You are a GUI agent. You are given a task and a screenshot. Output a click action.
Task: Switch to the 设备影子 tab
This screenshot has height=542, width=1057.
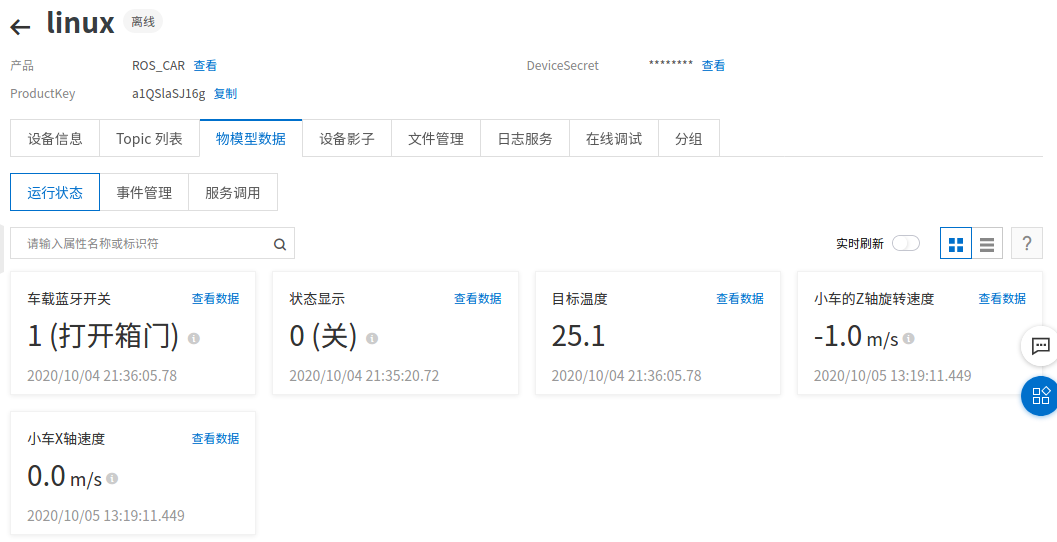point(346,138)
